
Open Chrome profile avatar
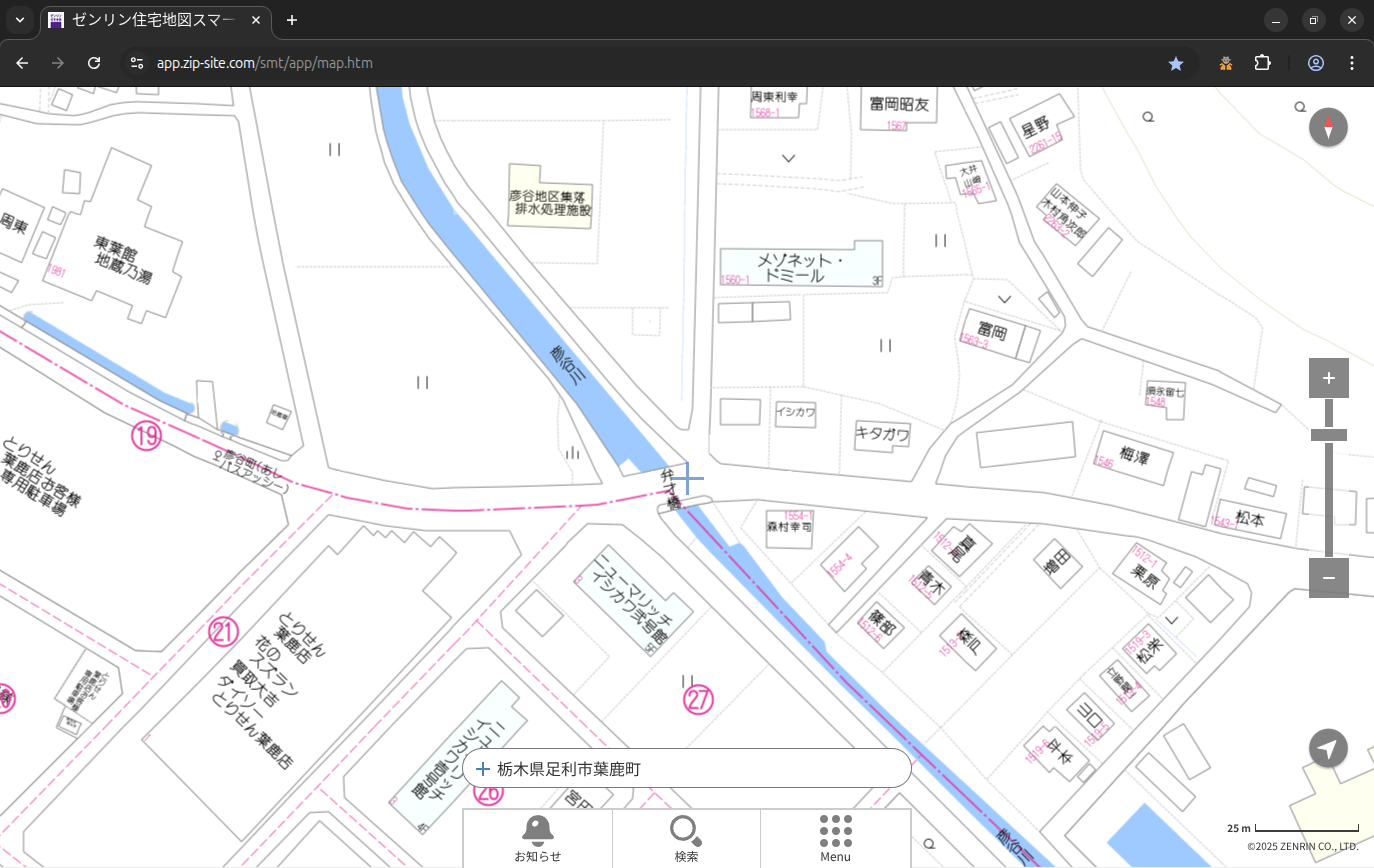[1316, 63]
